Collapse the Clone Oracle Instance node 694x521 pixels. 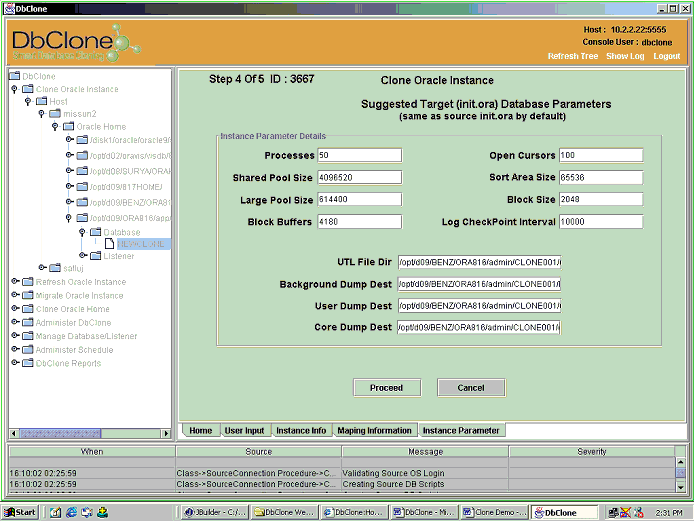[x=15, y=89]
